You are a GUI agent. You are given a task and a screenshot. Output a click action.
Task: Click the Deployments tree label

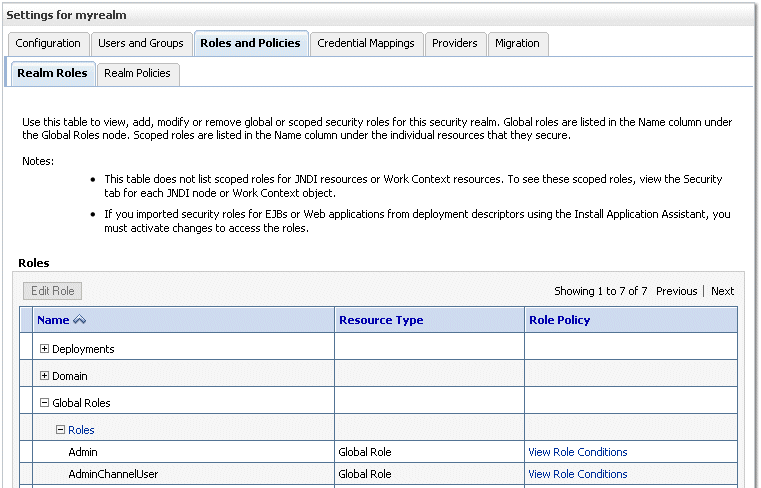click(83, 349)
